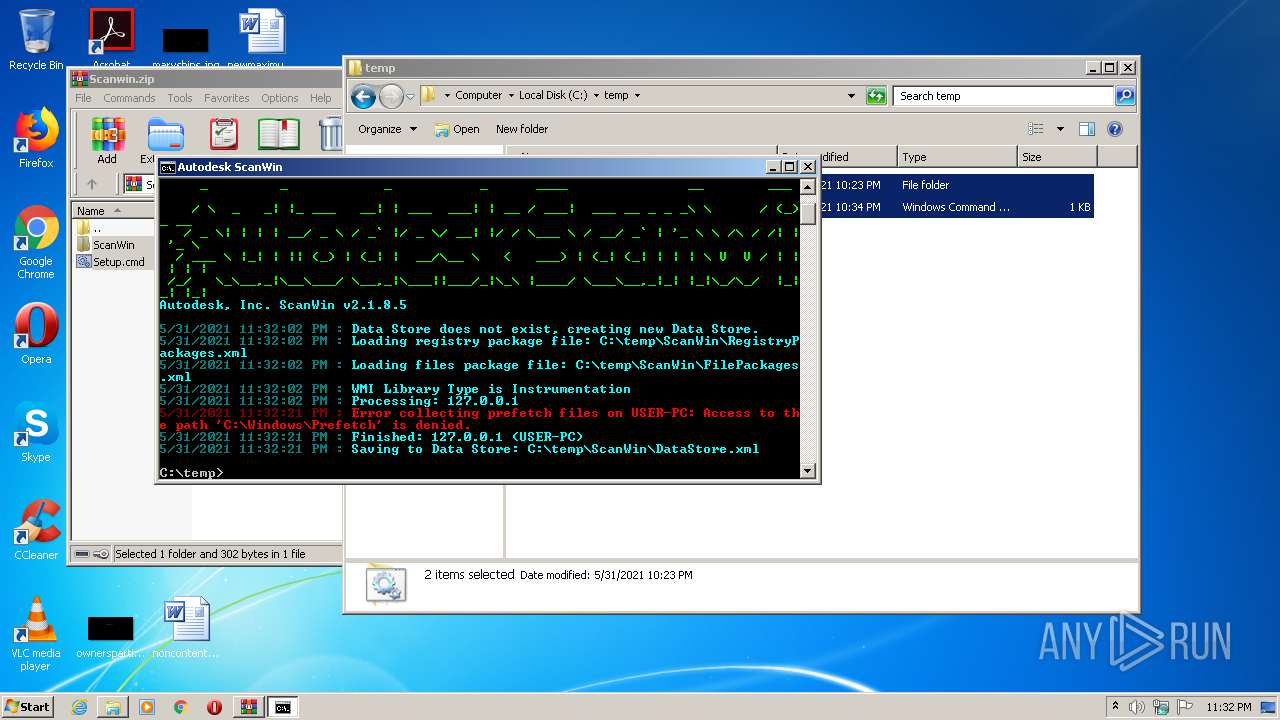Open the WinRAR Commands menu
The image size is (1280, 720).
(x=129, y=98)
